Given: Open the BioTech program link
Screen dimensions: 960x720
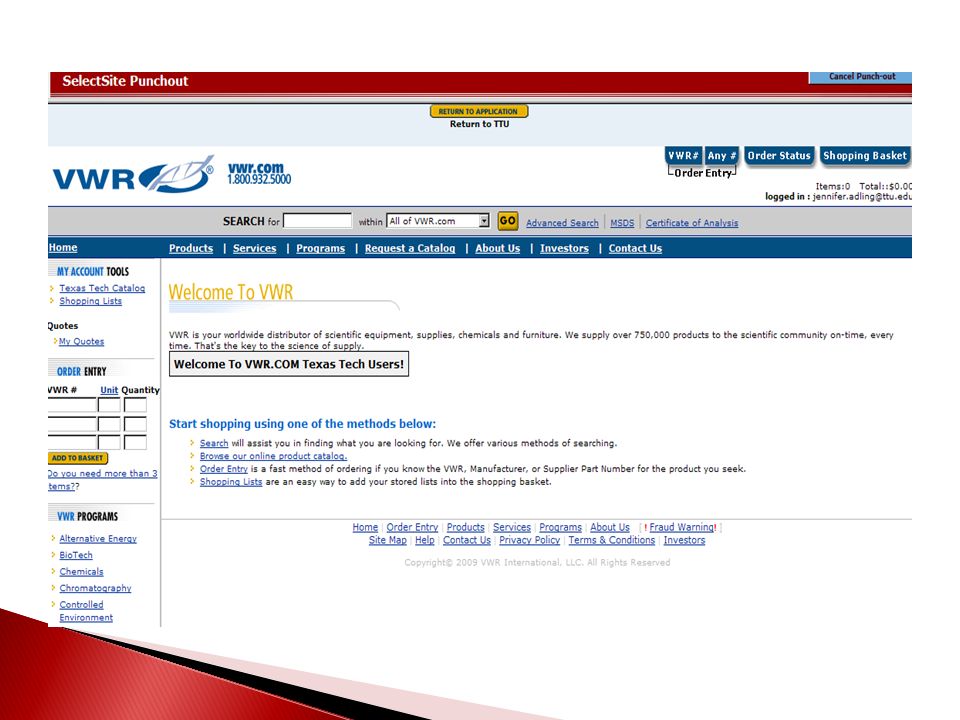Looking at the screenshot, I should point(76,555).
